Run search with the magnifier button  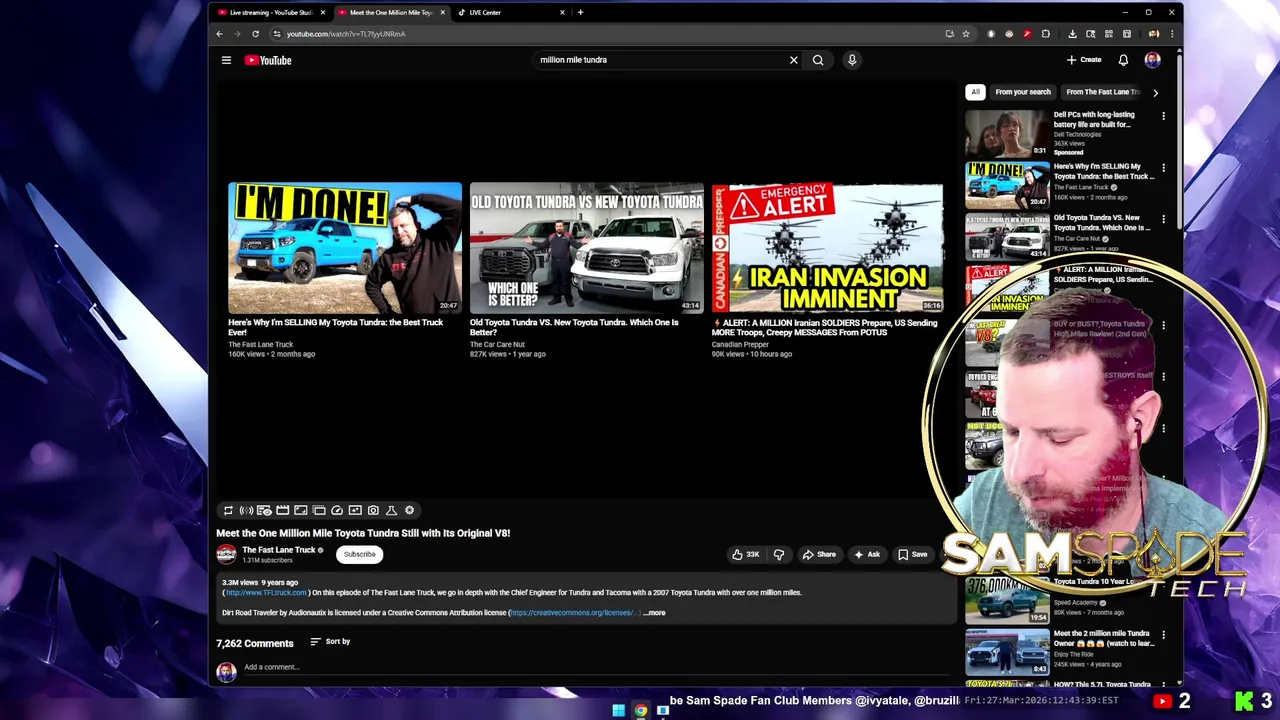pyautogui.click(x=818, y=60)
